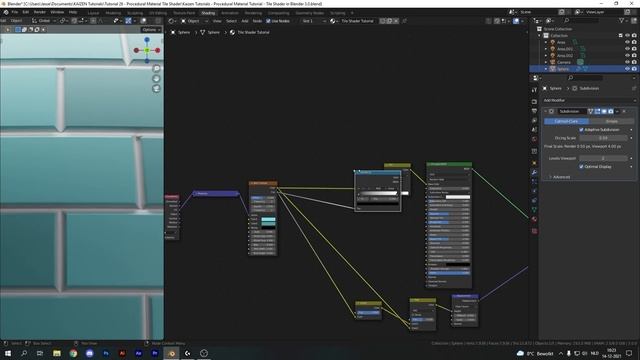640x360 pixels.
Task: Open the outliner filter funnel icon
Action: coord(621,20)
